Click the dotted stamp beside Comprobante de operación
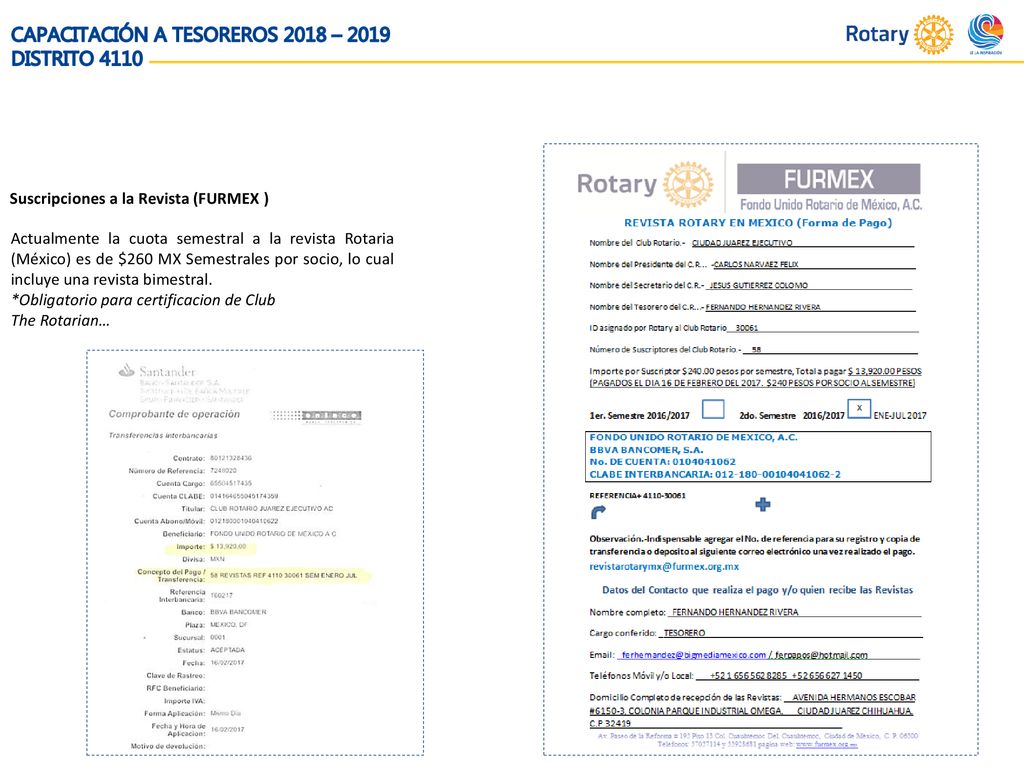This screenshot has width=1024, height=768. [316, 415]
